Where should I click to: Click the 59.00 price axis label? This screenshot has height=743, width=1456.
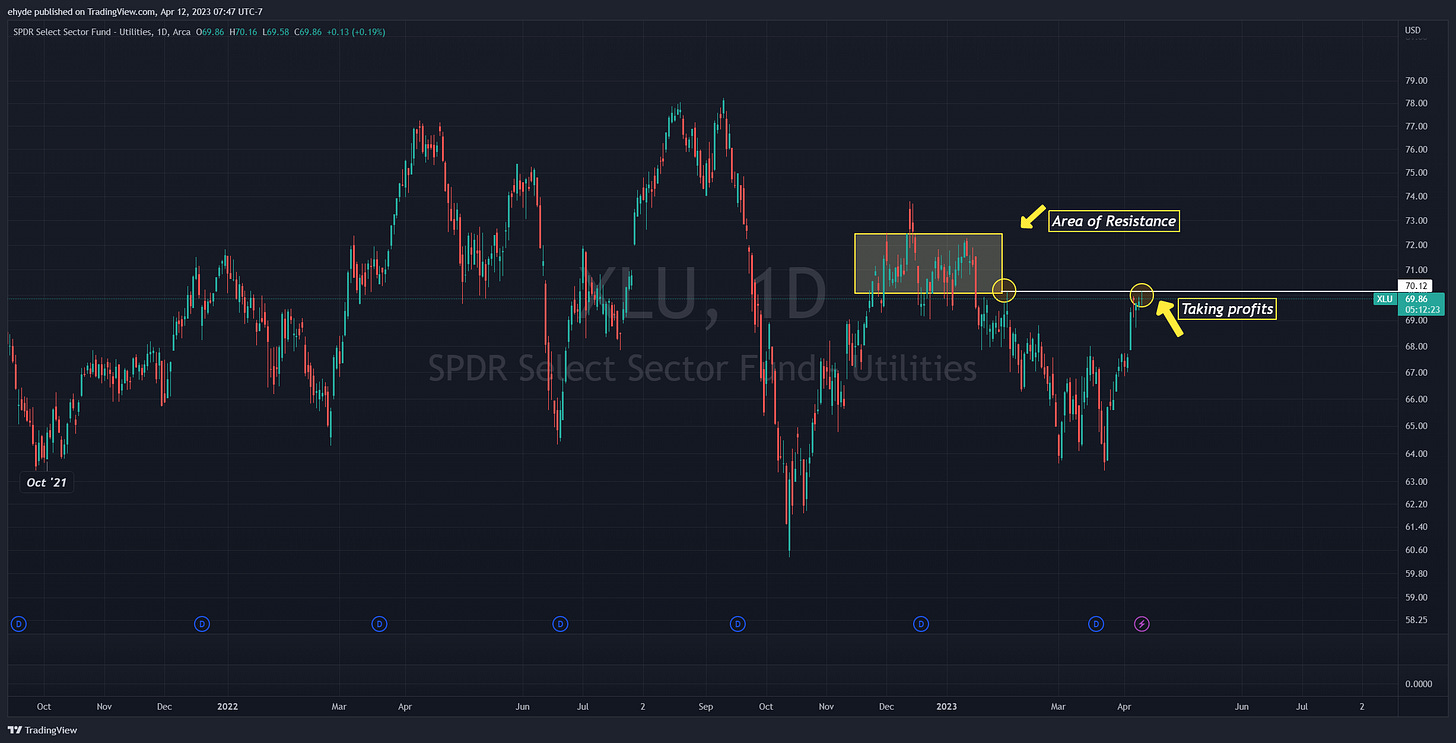1416,597
